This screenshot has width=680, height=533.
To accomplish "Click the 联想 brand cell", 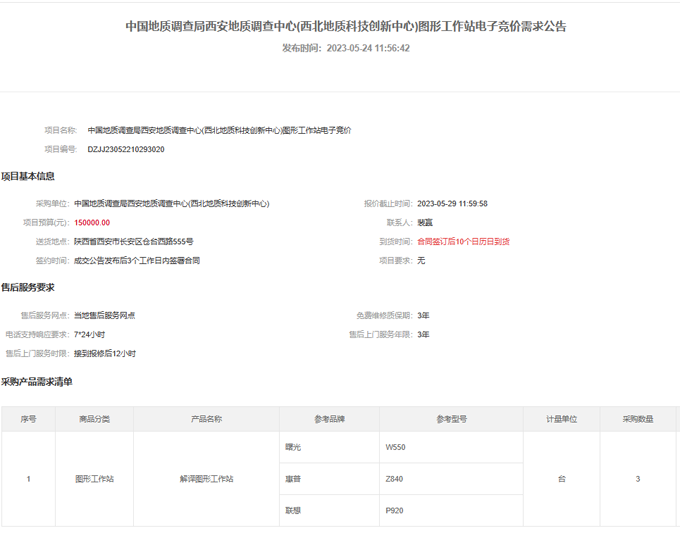I will 293,510.
